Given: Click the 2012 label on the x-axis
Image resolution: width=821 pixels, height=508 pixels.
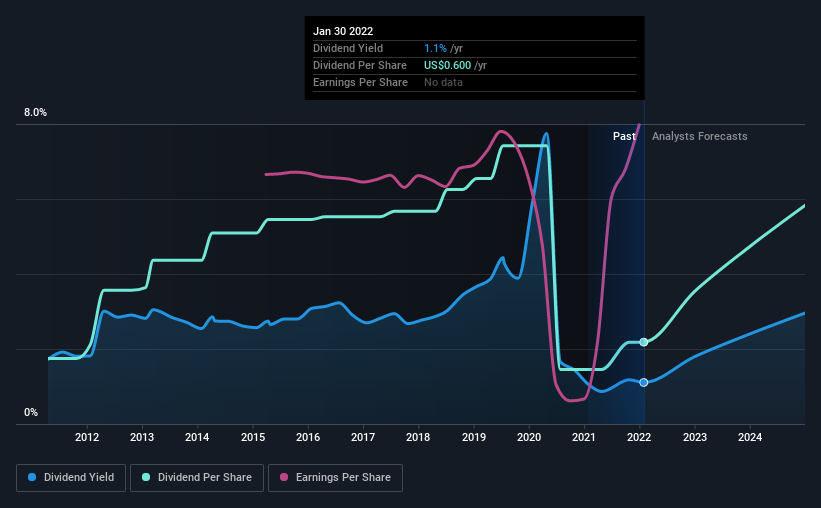Looking at the screenshot, I should pyautogui.click(x=87, y=437).
